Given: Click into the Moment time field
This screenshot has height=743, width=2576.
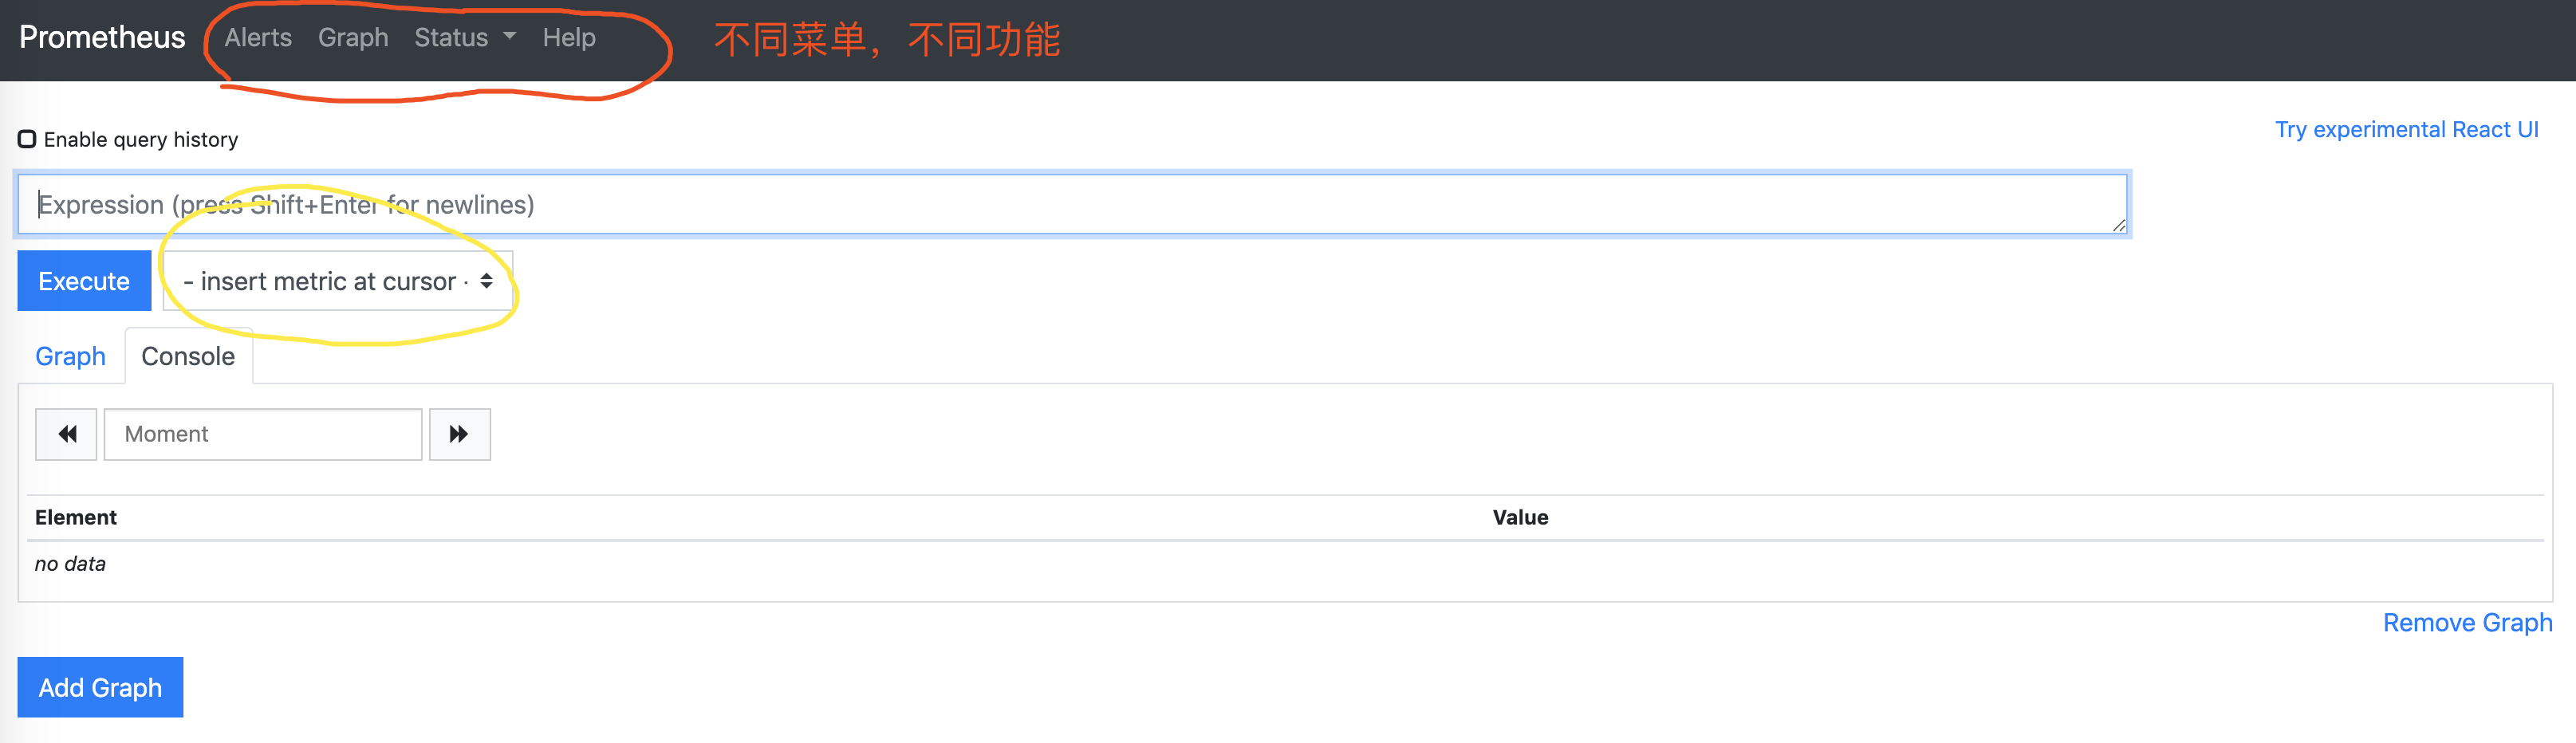Looking at the screenshot, I should [263, 434].
